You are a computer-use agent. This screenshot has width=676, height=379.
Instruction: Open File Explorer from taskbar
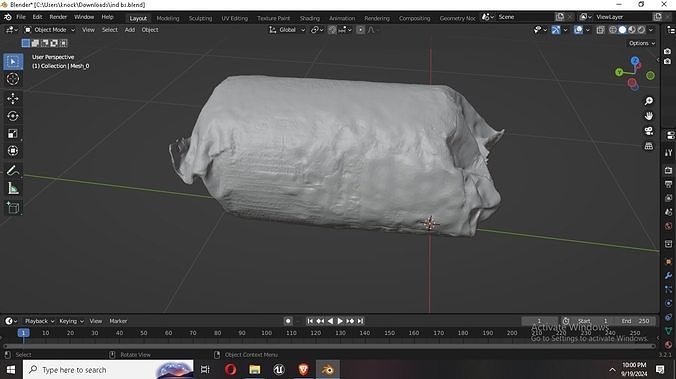click(x=254, y=370)
